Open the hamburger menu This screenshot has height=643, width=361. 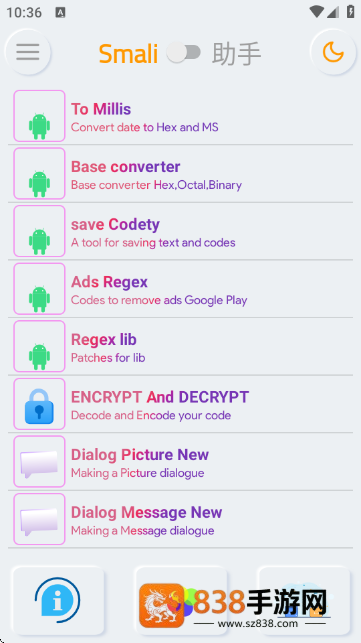tap(27, 52)
